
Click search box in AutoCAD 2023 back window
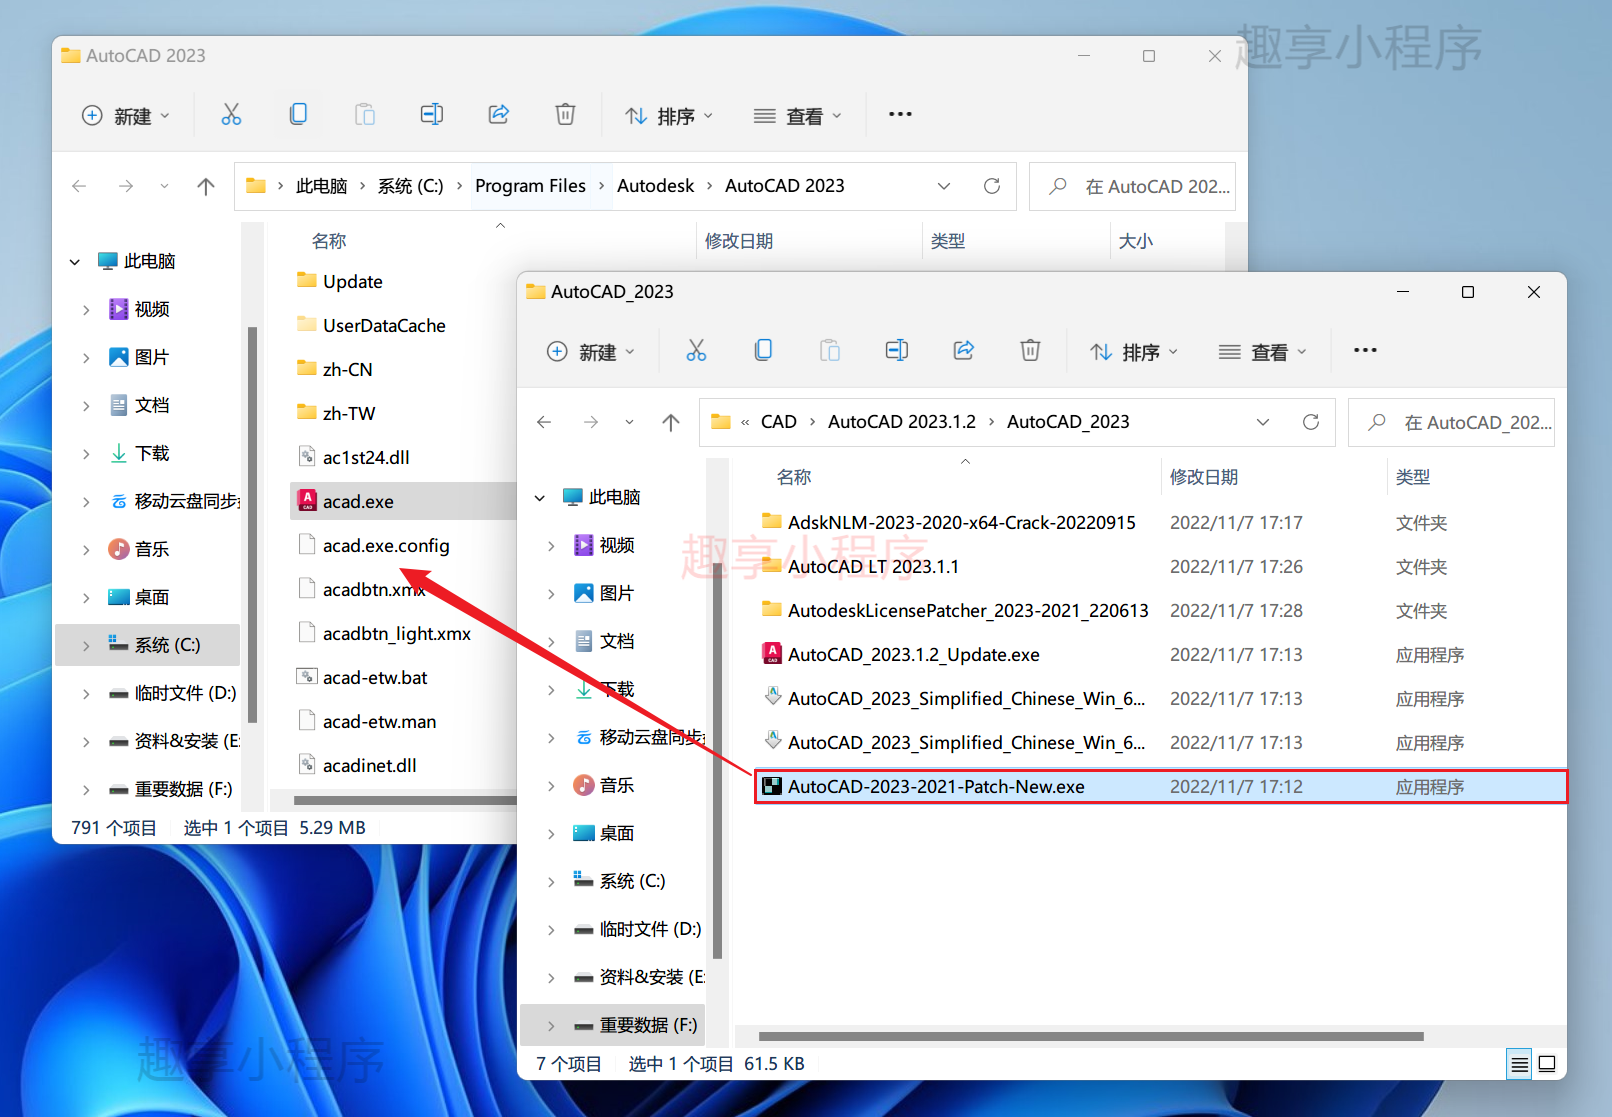point(1132,186)
